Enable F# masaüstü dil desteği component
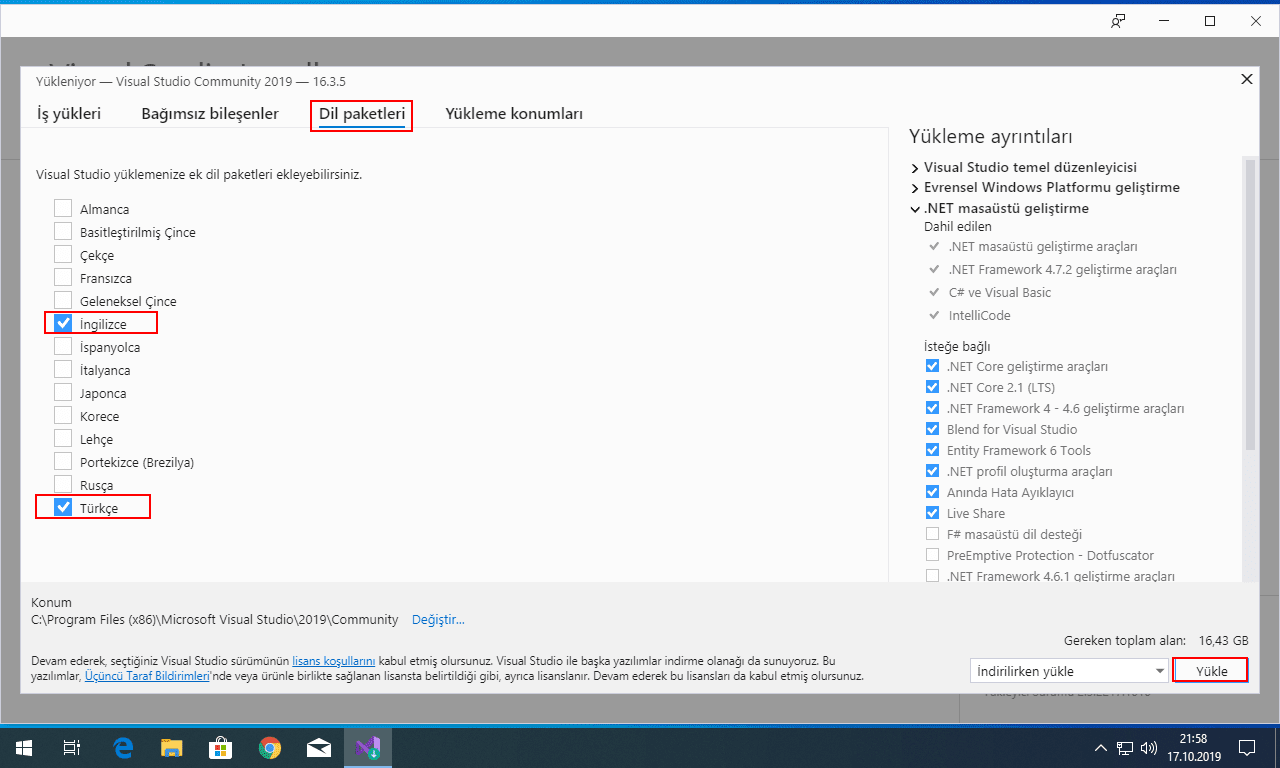 tap(933, 534)
